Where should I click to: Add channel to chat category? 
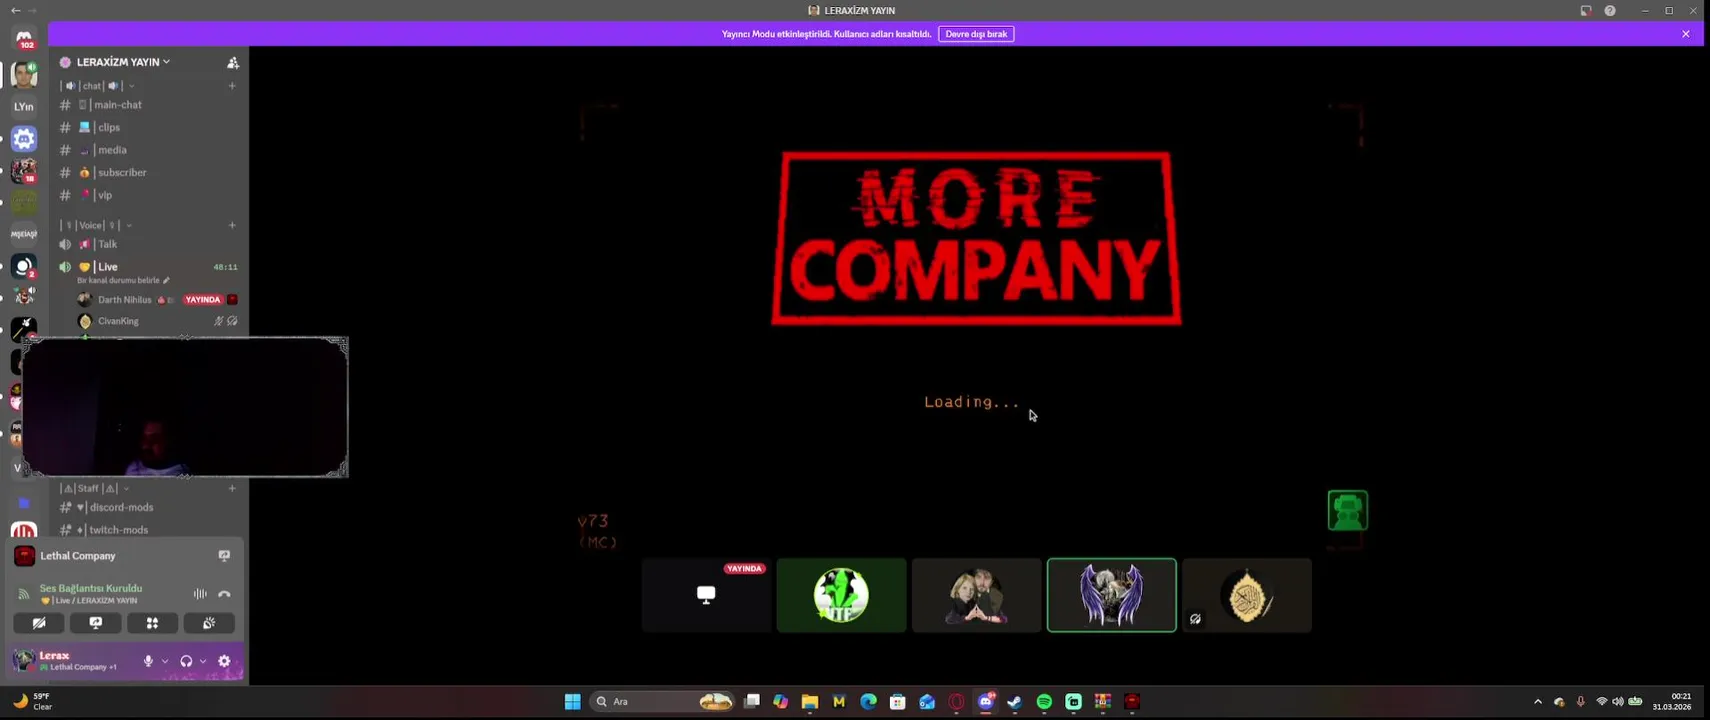tap(232, 86)
